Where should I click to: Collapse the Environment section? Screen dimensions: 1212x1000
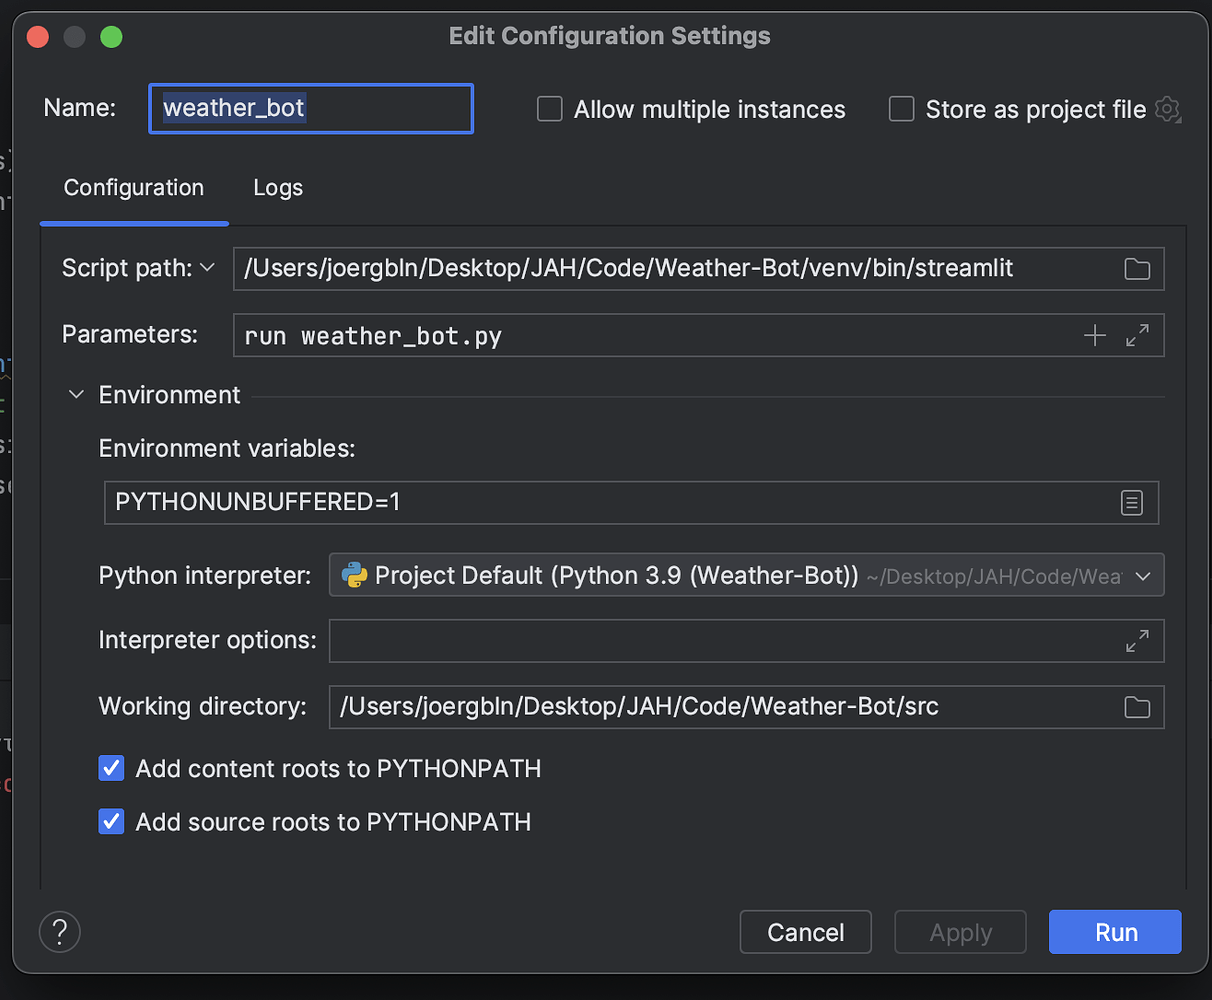coord(75,394)
